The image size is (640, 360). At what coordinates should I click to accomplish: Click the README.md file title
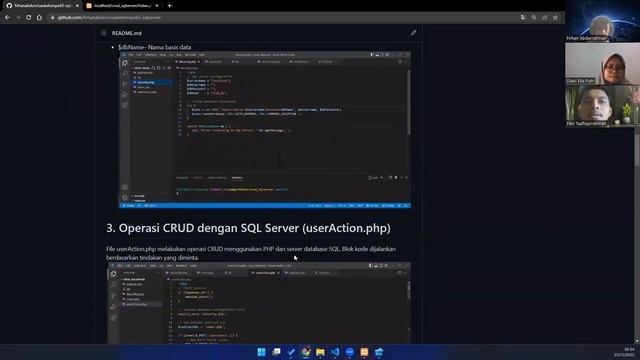tap(127, 33)
